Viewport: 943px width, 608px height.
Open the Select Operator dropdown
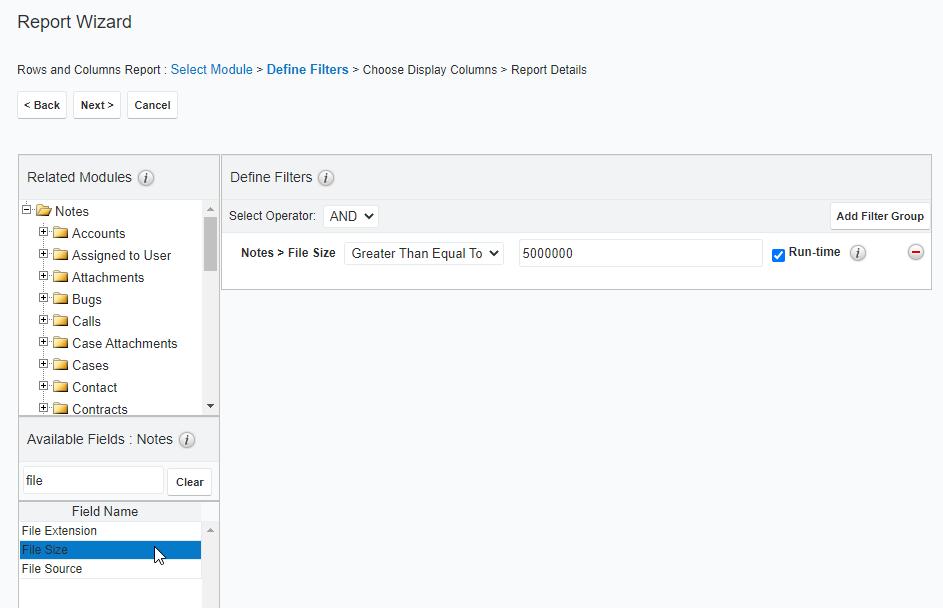coord(350,216)
